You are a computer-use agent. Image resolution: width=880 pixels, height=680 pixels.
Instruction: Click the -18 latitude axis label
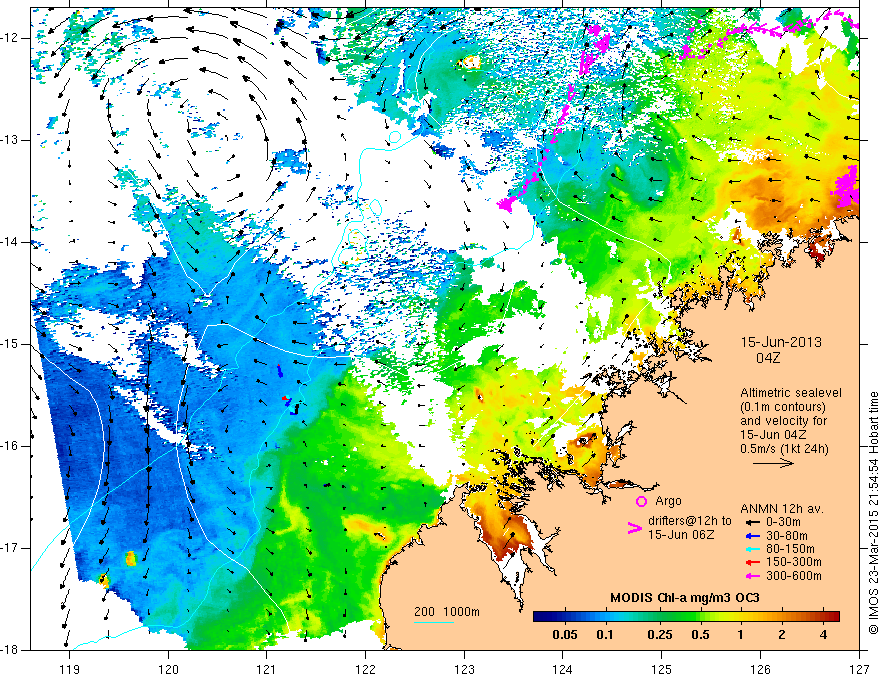pos(10,649)
